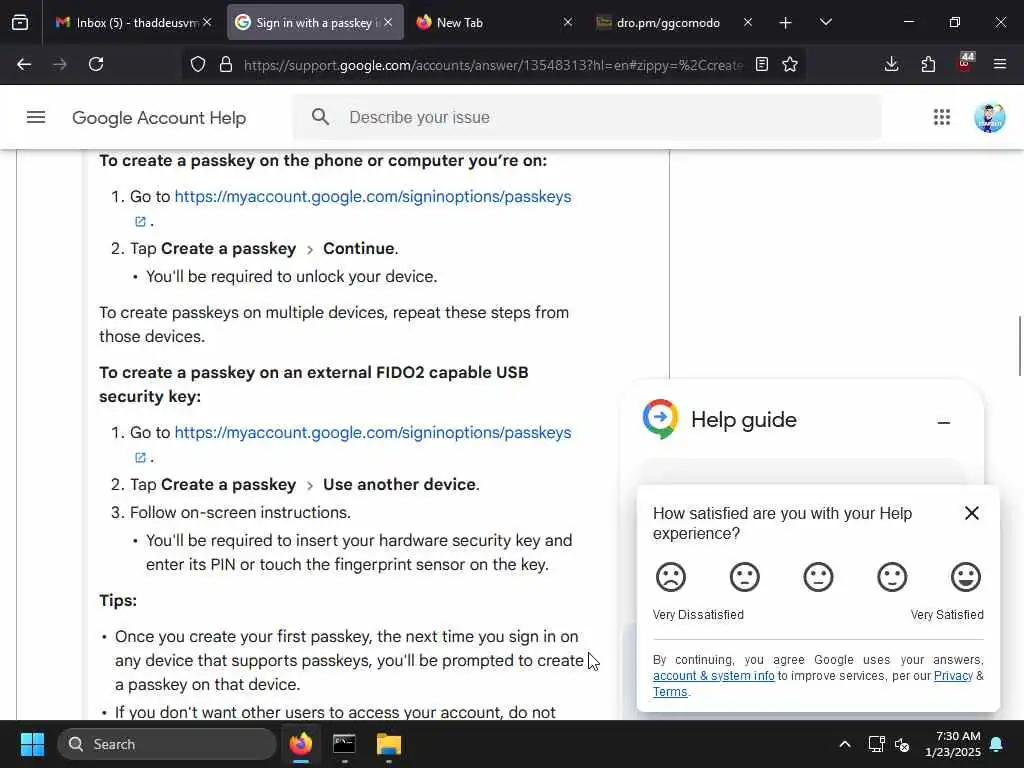Open Firefox View tab overview icon

[x=20, y=23]
